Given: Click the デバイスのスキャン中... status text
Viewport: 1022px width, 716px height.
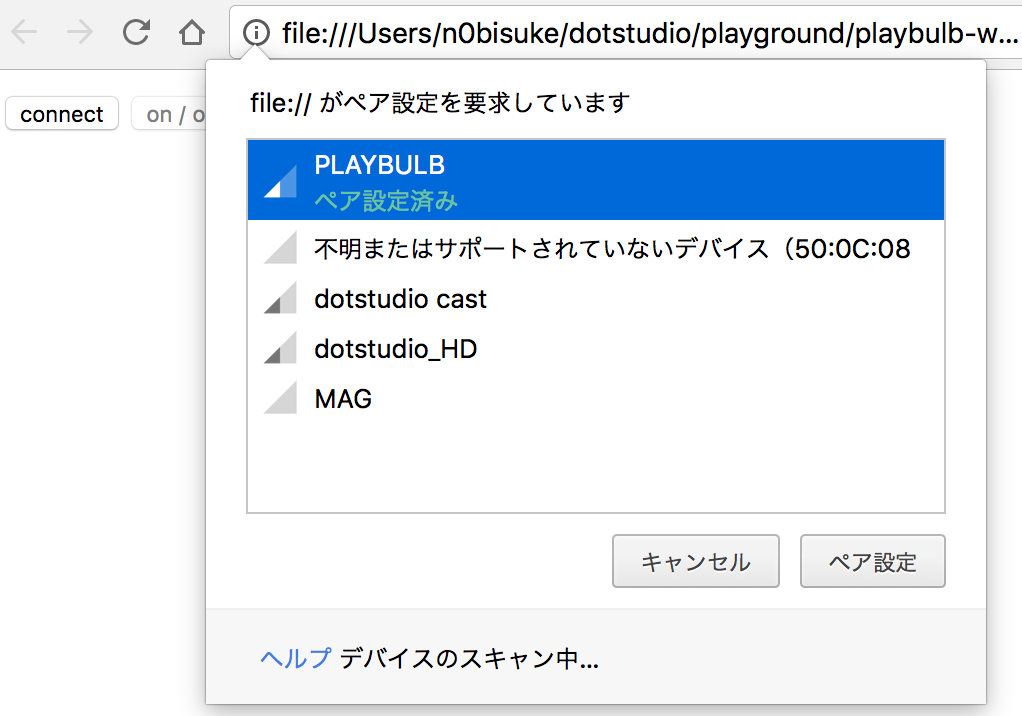Looking at the screenshot, I should point(469,658).
